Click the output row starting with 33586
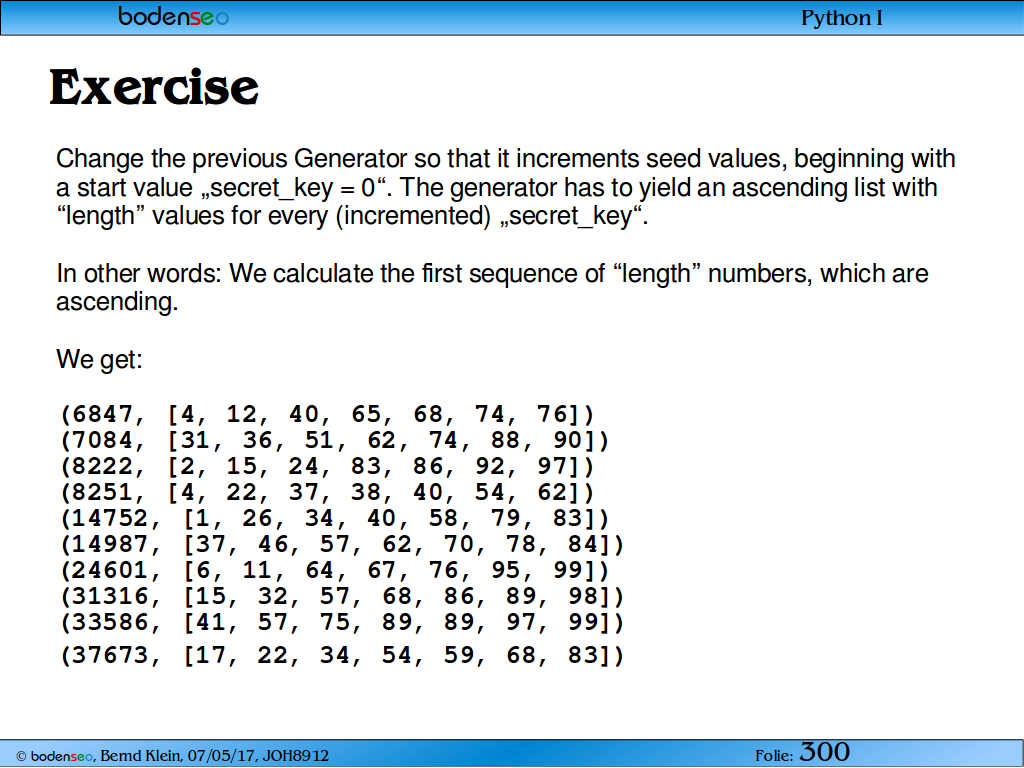The width and height of the screenshot is (1024, 768). [x=343, y=622]
